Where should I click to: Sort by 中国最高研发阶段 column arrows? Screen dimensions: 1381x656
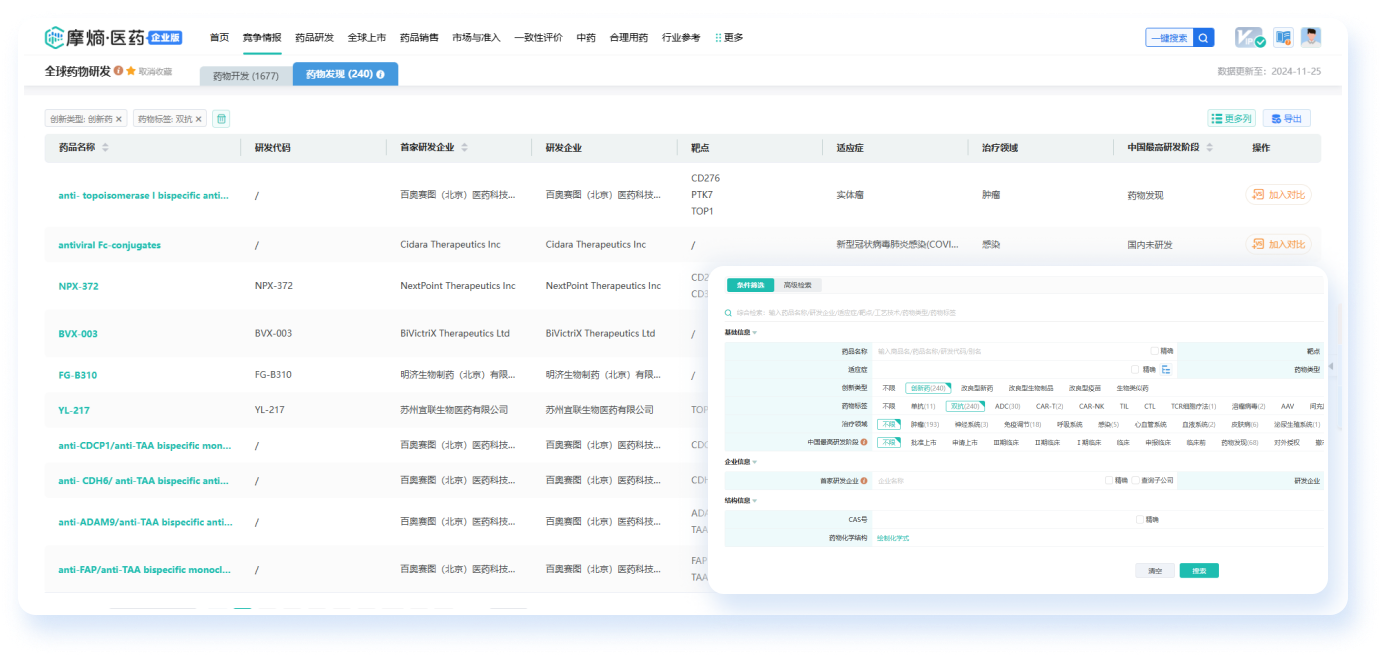[1210, 148]
